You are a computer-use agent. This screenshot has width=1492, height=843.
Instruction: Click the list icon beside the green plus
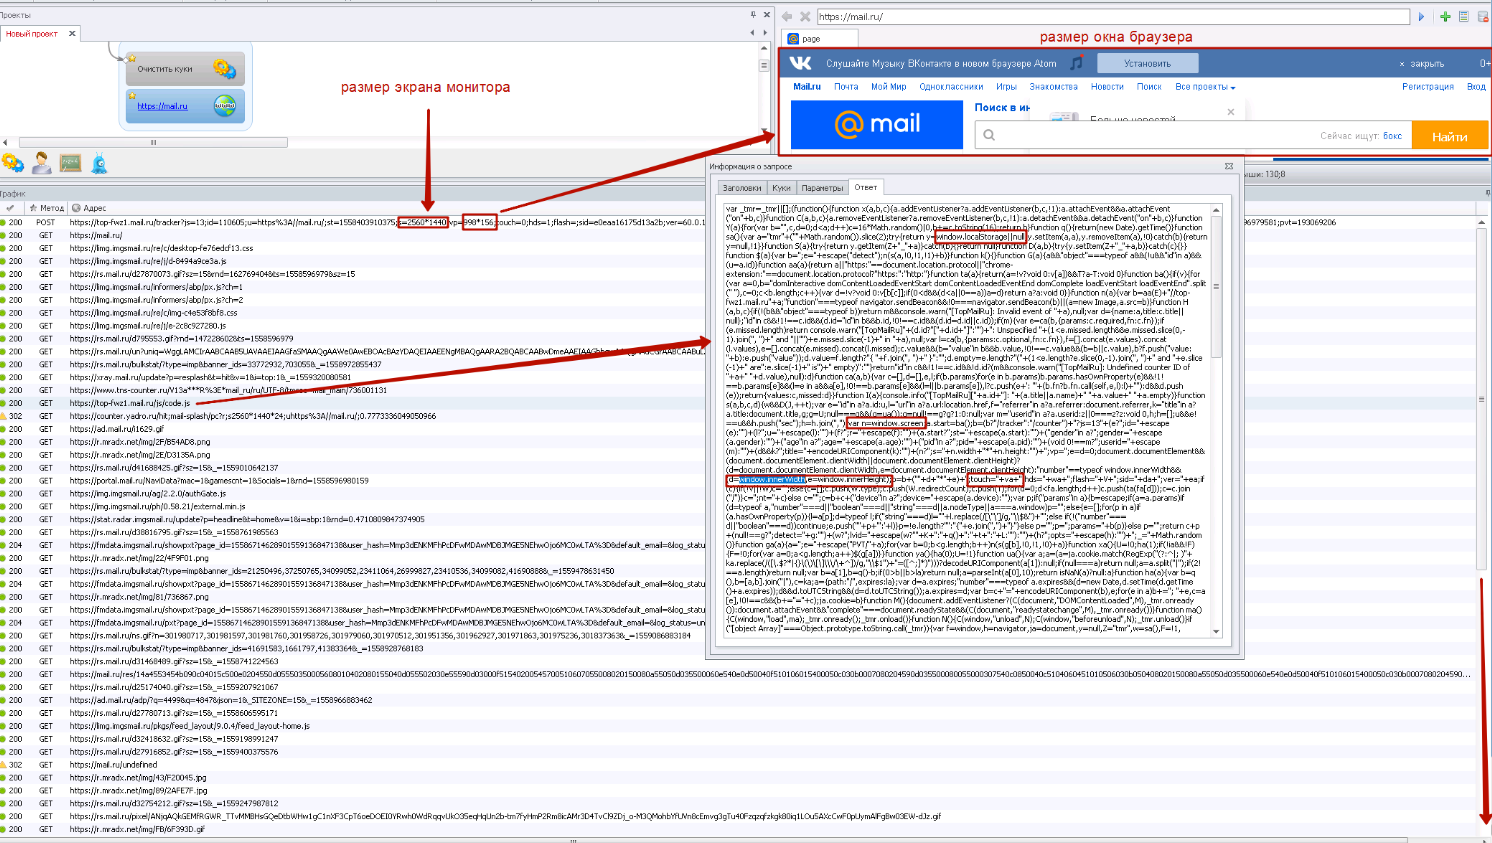1464,16
